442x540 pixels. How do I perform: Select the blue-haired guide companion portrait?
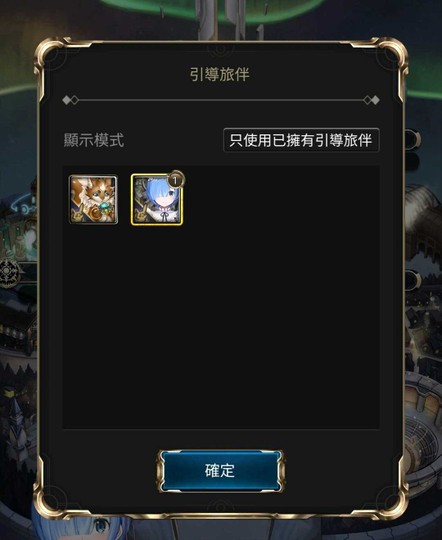click(157, 200)
